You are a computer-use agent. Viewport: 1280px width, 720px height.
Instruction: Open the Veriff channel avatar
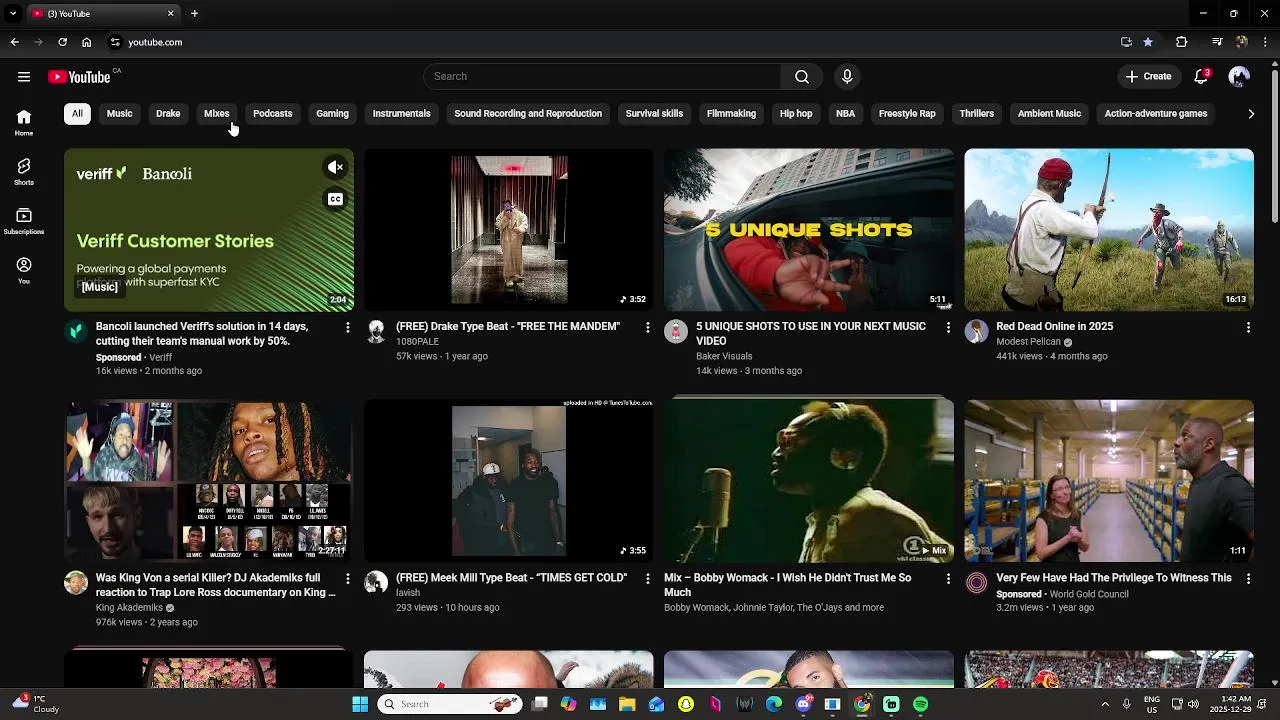(76, 332)
